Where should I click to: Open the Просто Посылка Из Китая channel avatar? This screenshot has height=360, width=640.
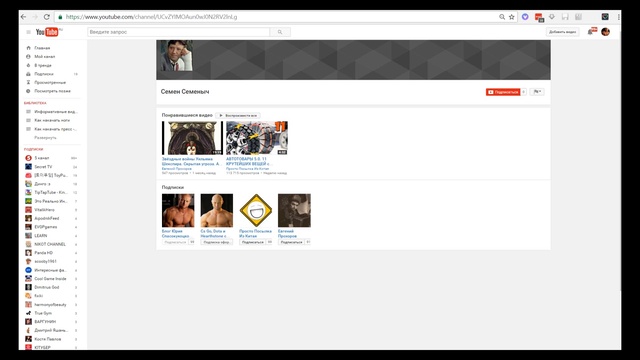pos(256,210)
